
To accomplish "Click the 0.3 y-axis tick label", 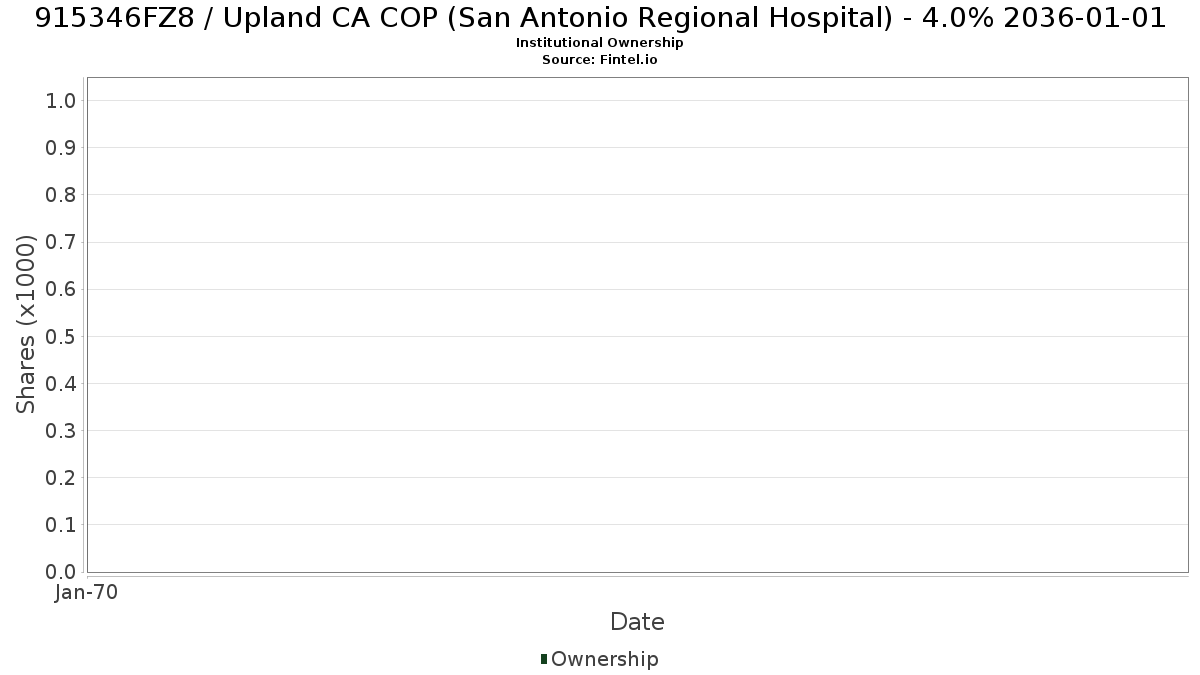I will tap(61, 430).
